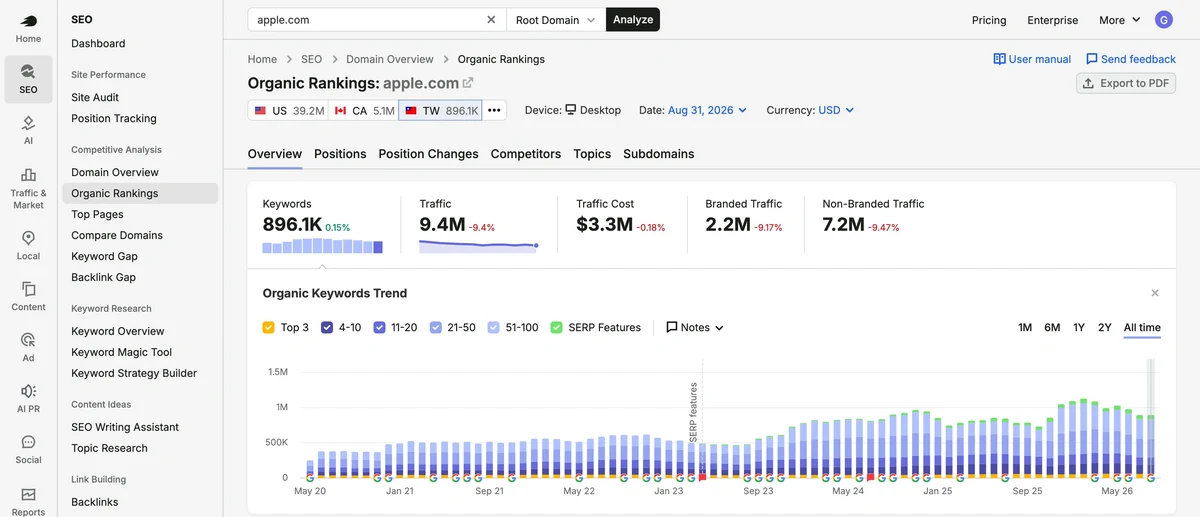Image resolution: width=1200 pixels, height=517 pixels.
Task: Open the Pricing link
Action: click(989, 20)
